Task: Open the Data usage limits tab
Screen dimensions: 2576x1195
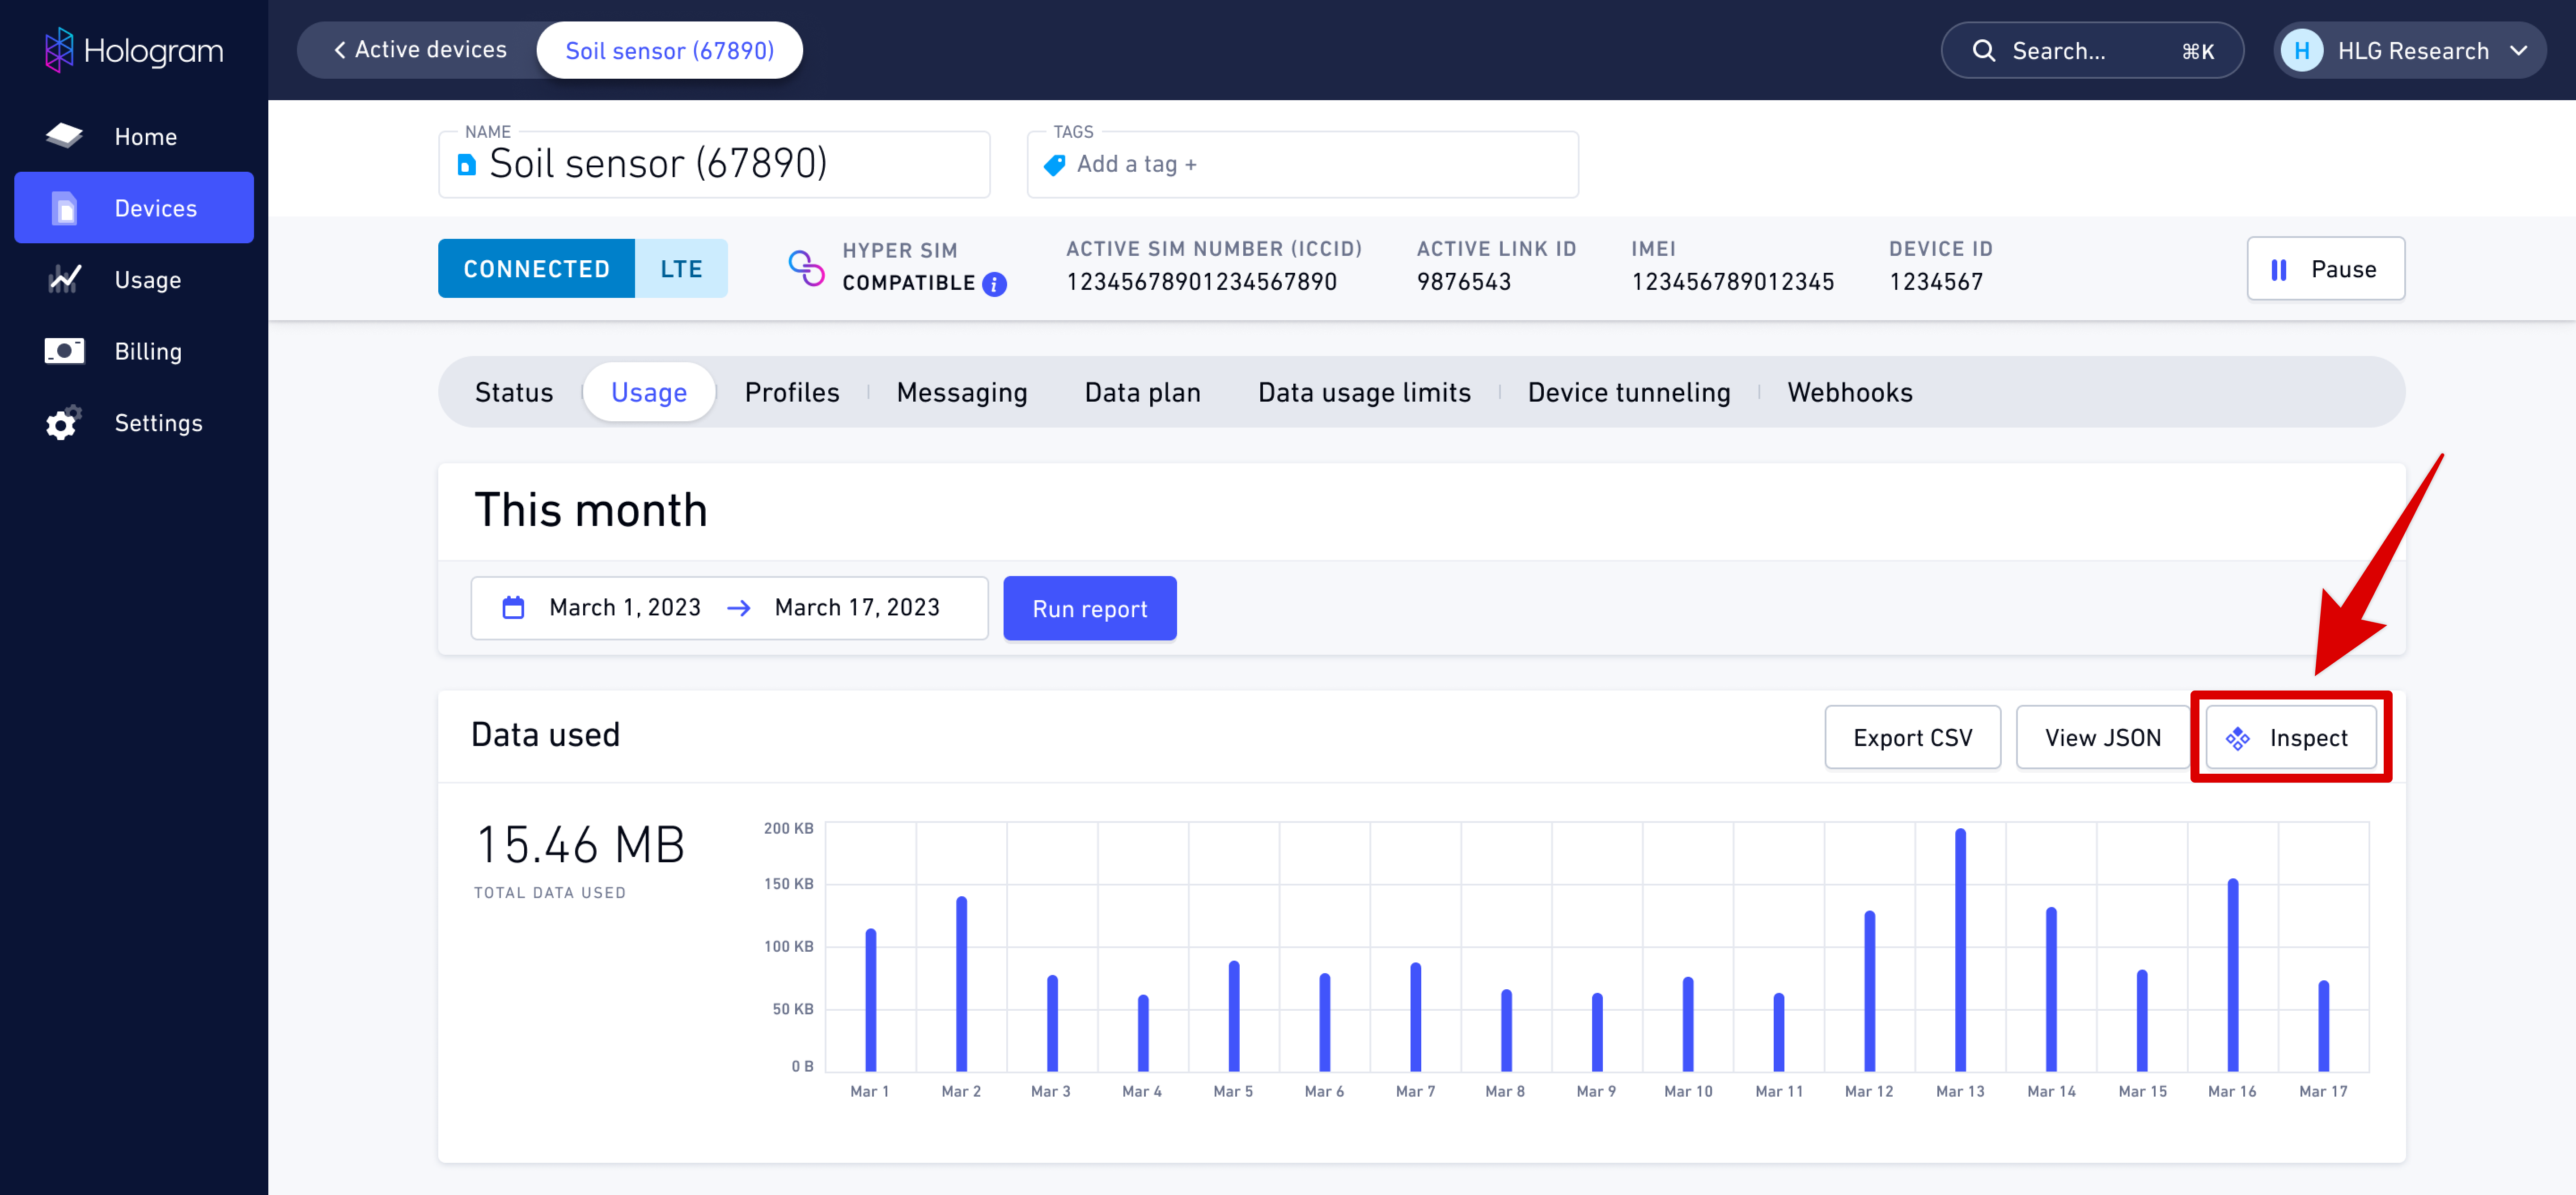Action: [x=1364, y=392]
